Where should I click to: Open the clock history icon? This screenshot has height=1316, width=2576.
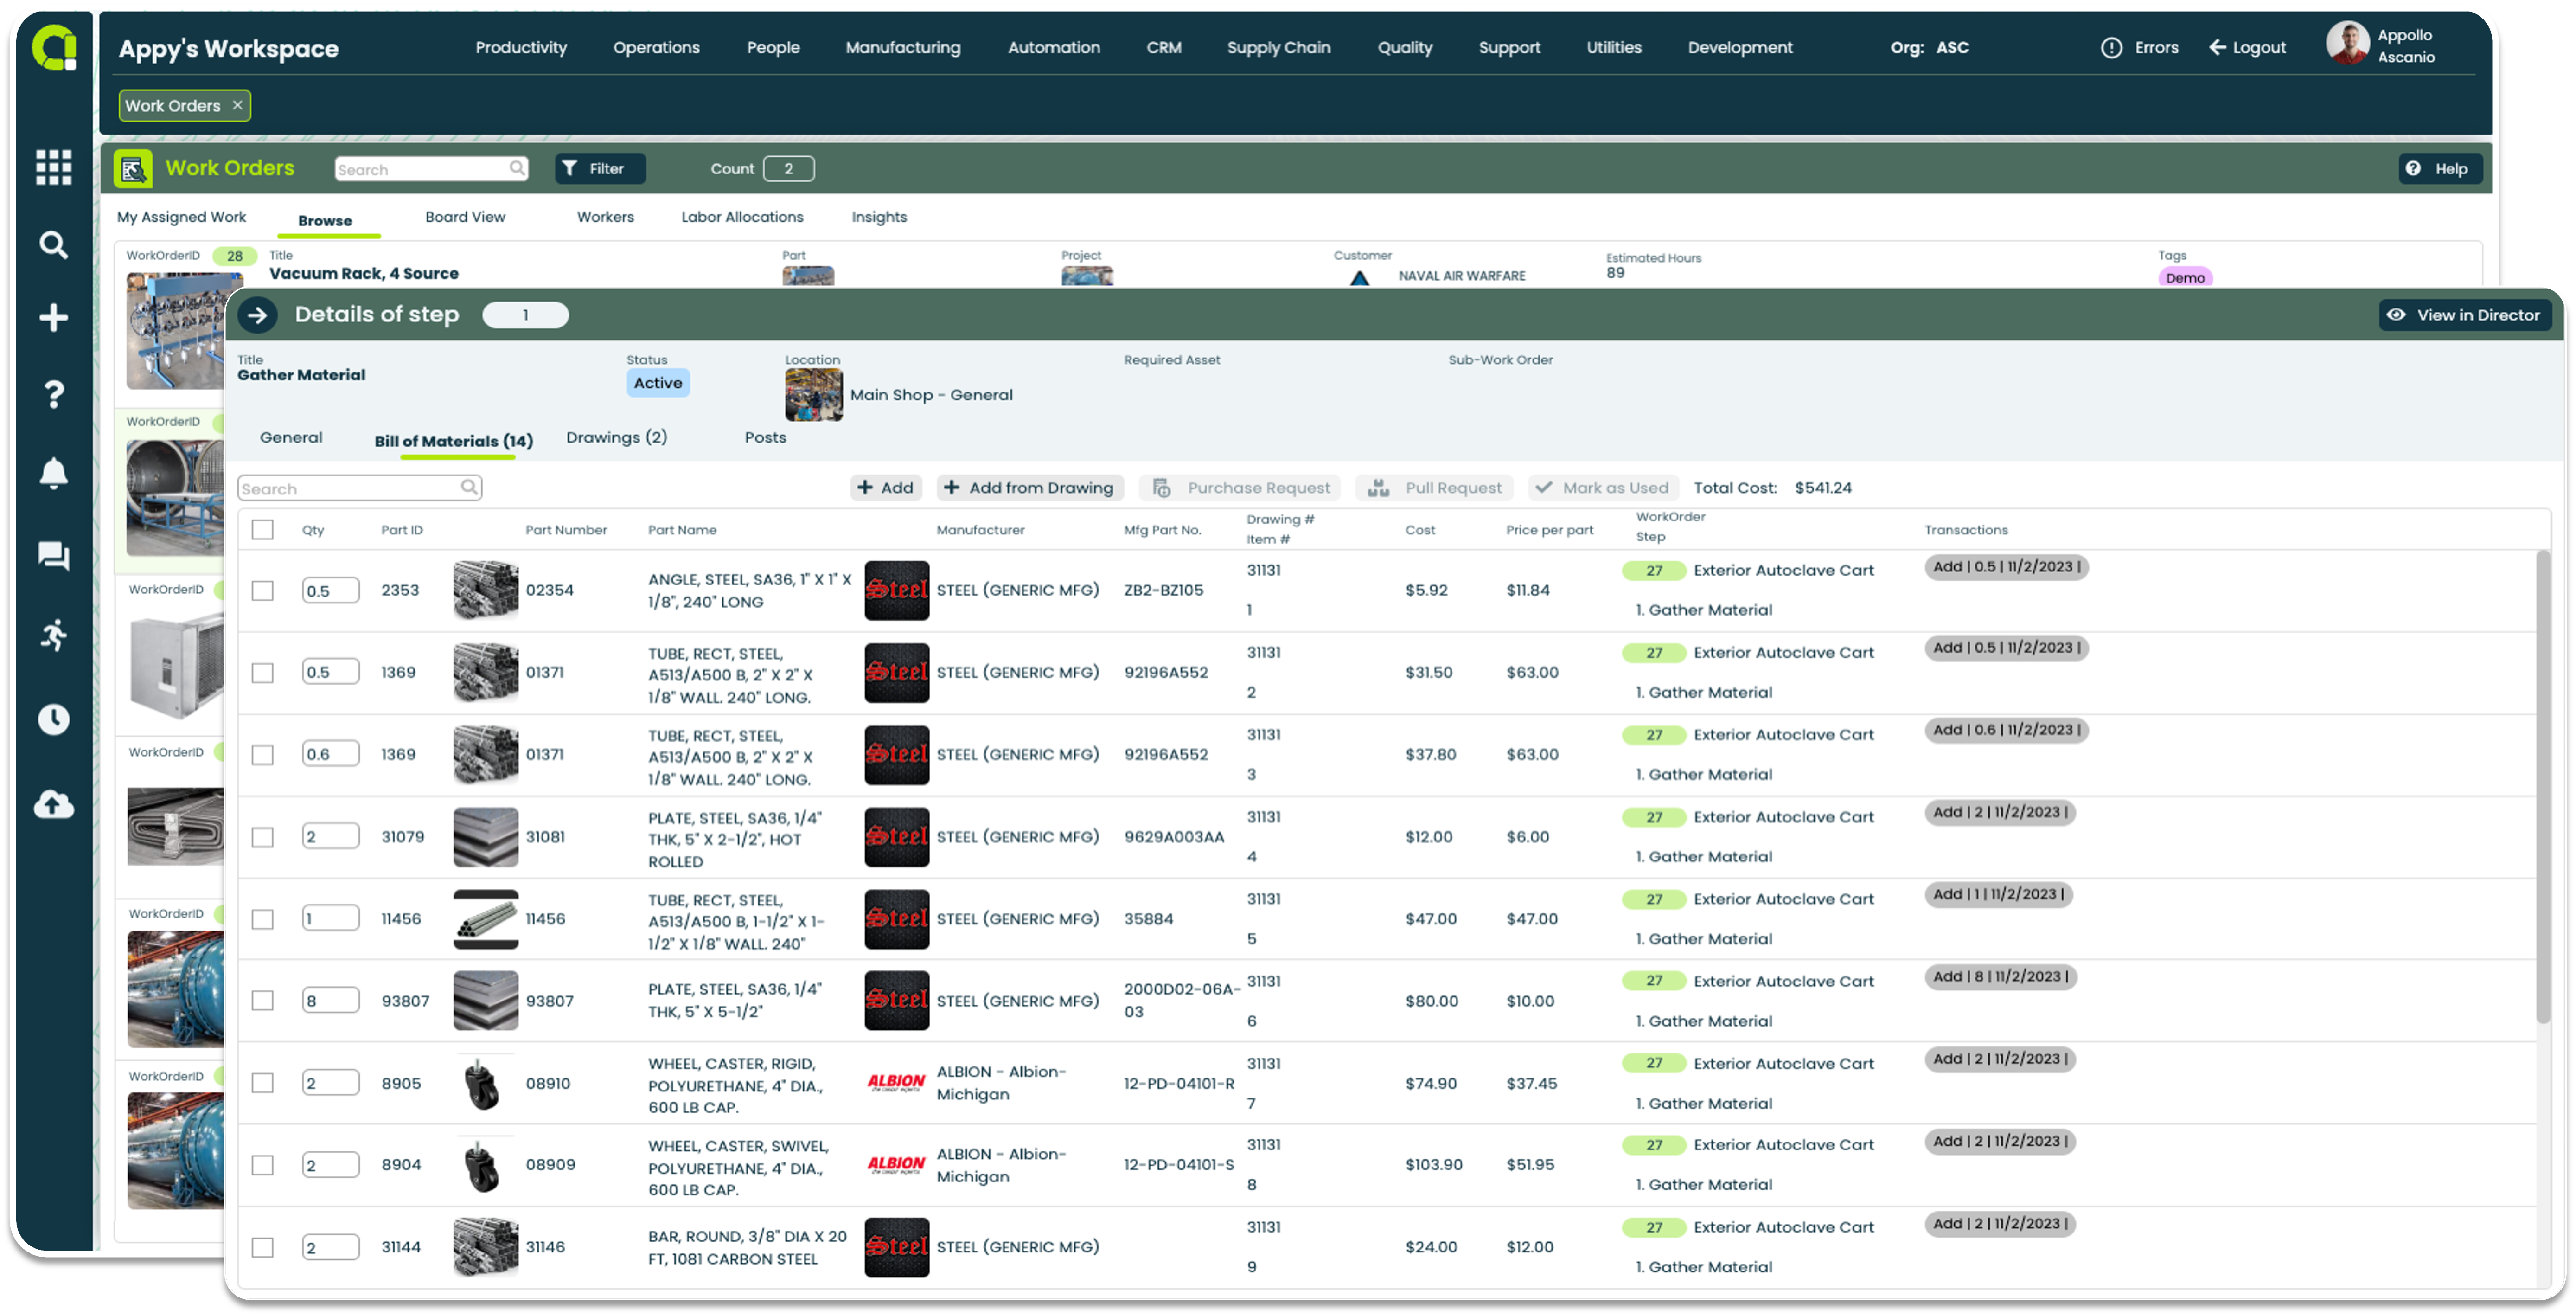pyautogui.click(x=53, y=719)
